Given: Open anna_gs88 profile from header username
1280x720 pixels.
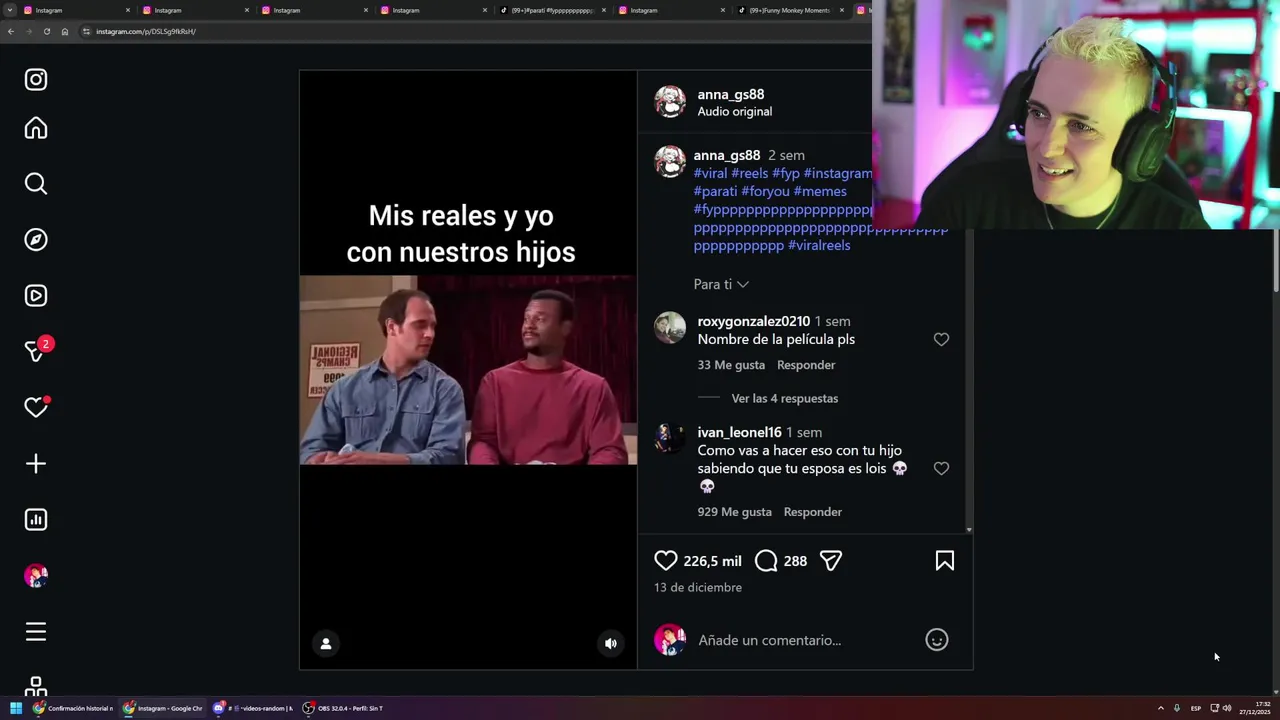Looking at the screenshot, I should point(731,95).
